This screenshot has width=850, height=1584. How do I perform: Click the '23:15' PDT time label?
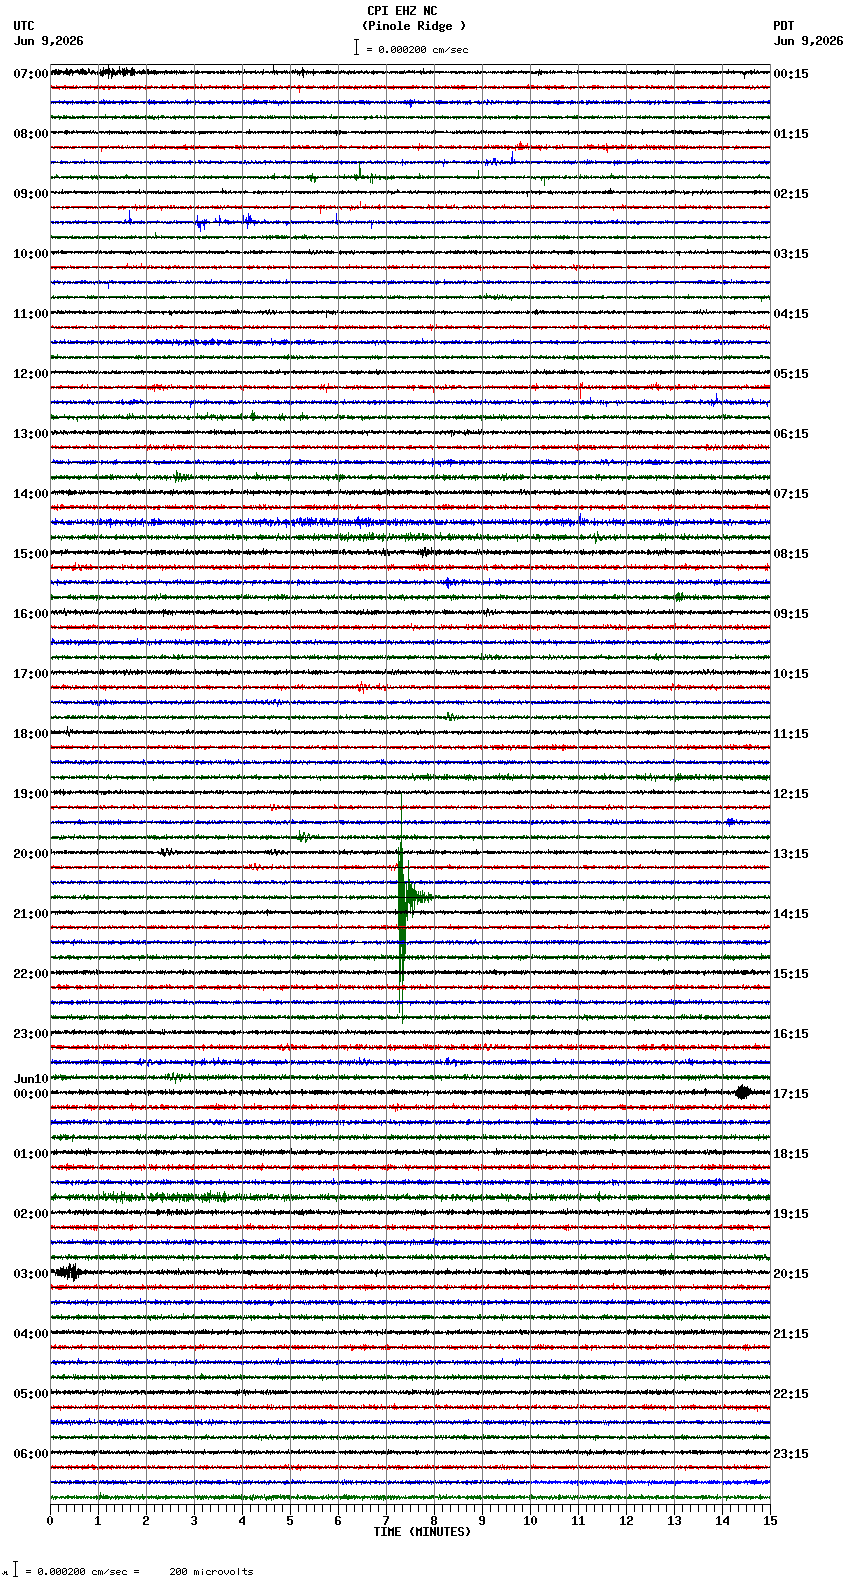click(791, 1454)
